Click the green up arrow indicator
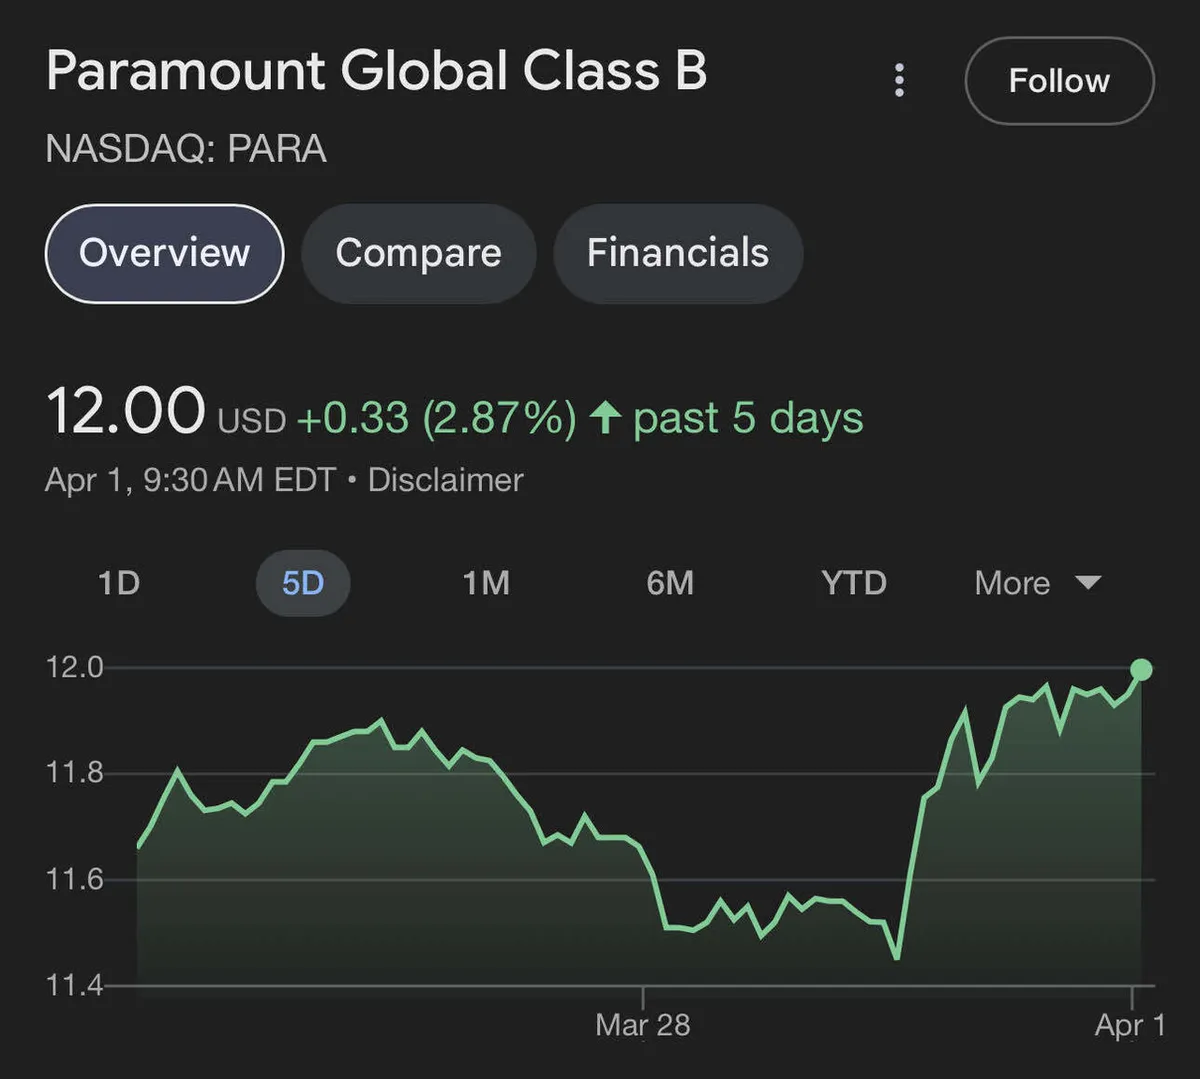The image size is (1200, 1079). point(605,417)
